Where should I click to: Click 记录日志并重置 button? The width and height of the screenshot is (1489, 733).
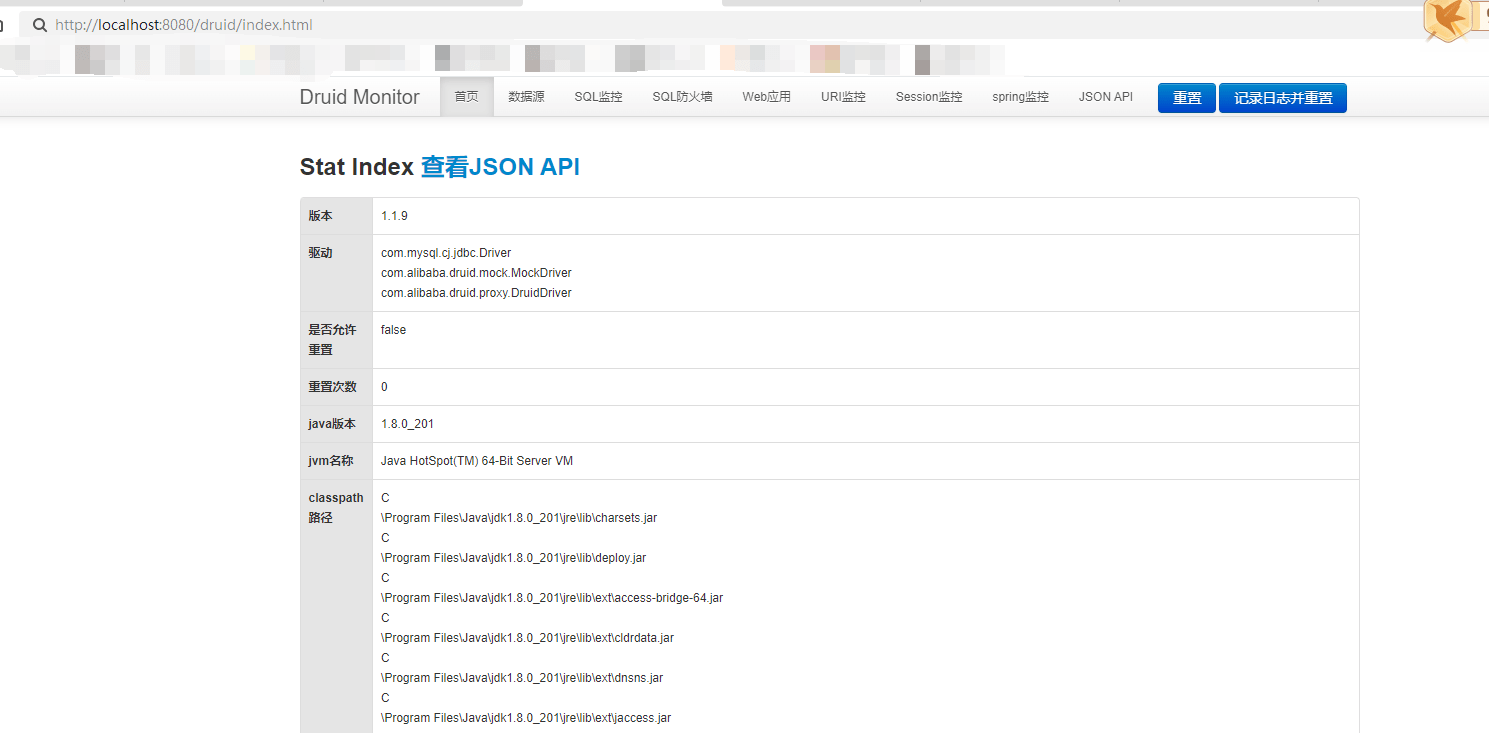tap(1283, 98)
